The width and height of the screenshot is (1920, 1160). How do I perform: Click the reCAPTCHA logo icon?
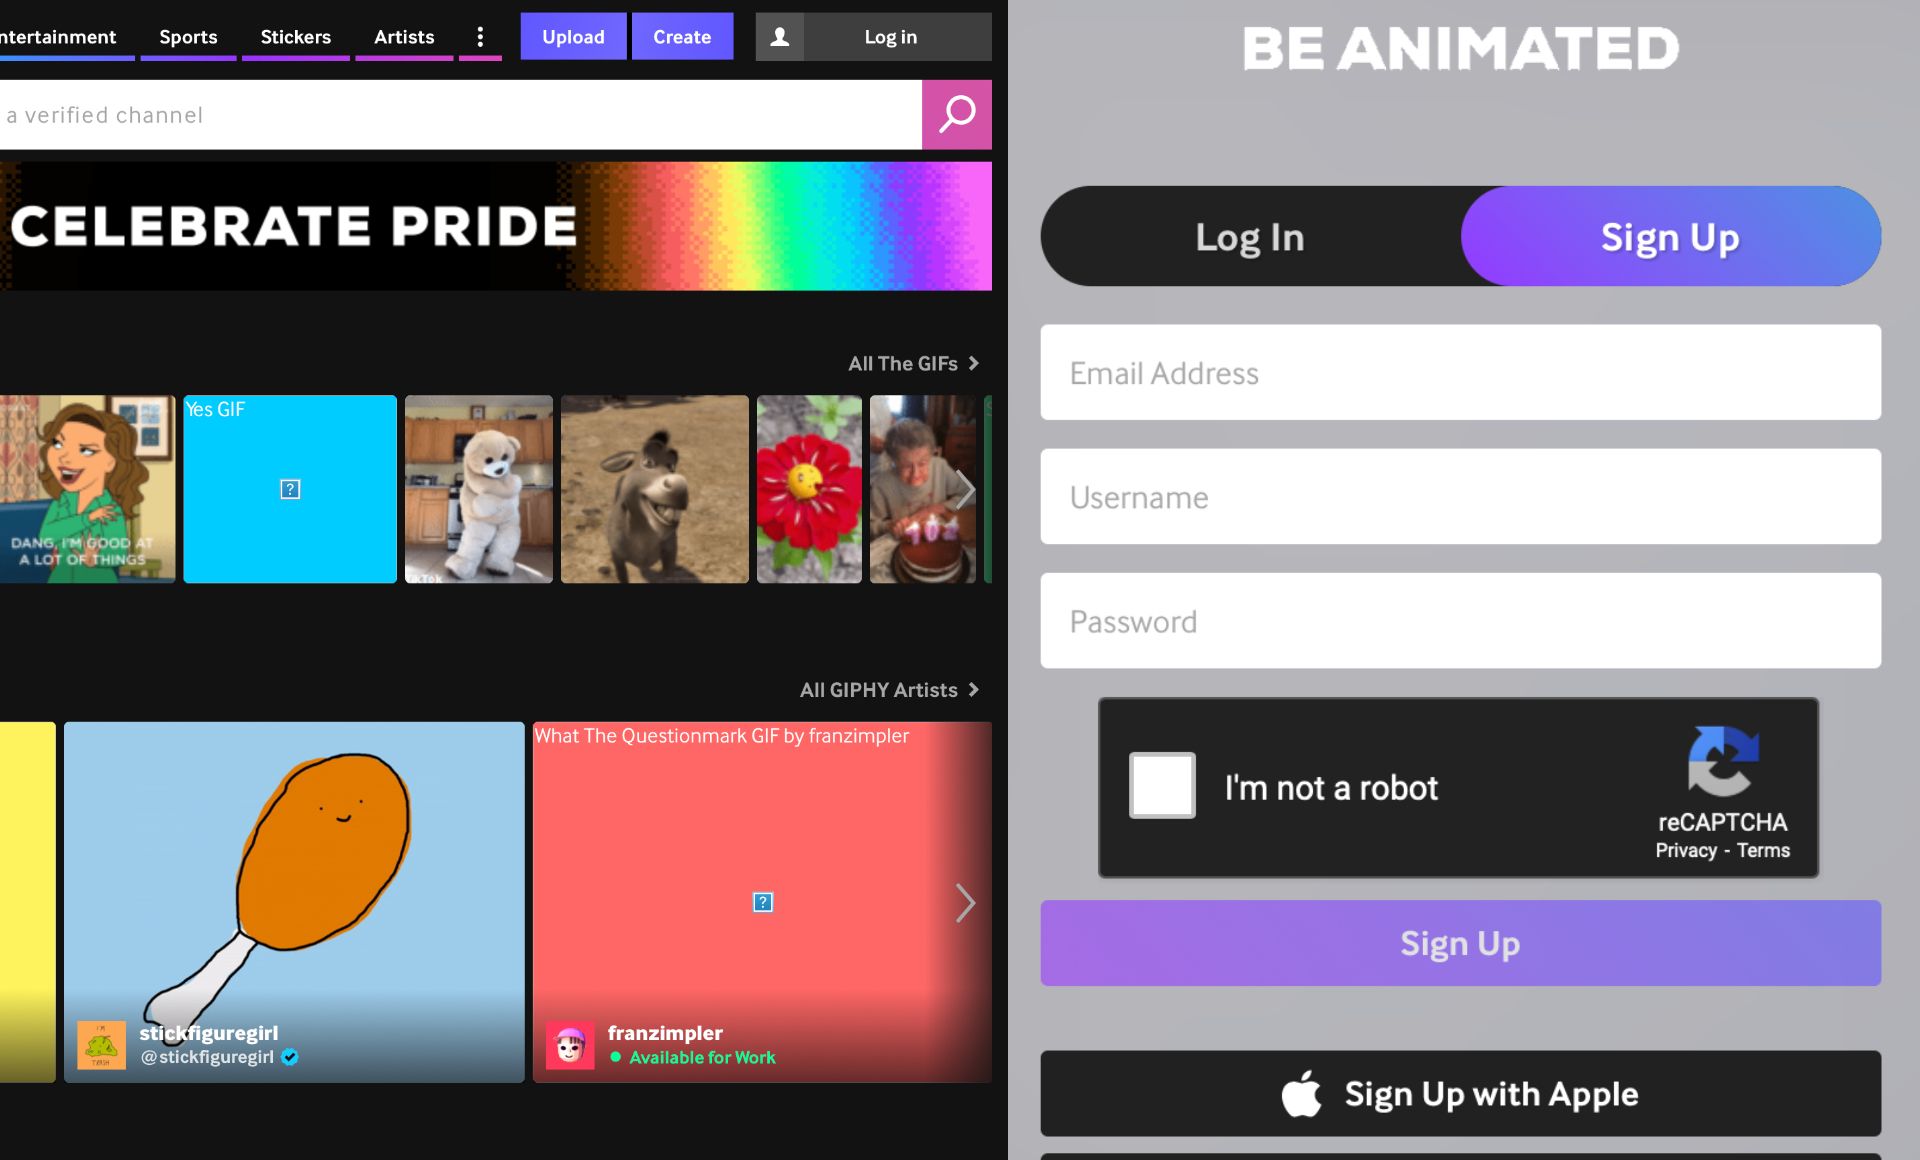pyautogui.click(x=1722, y=761)
